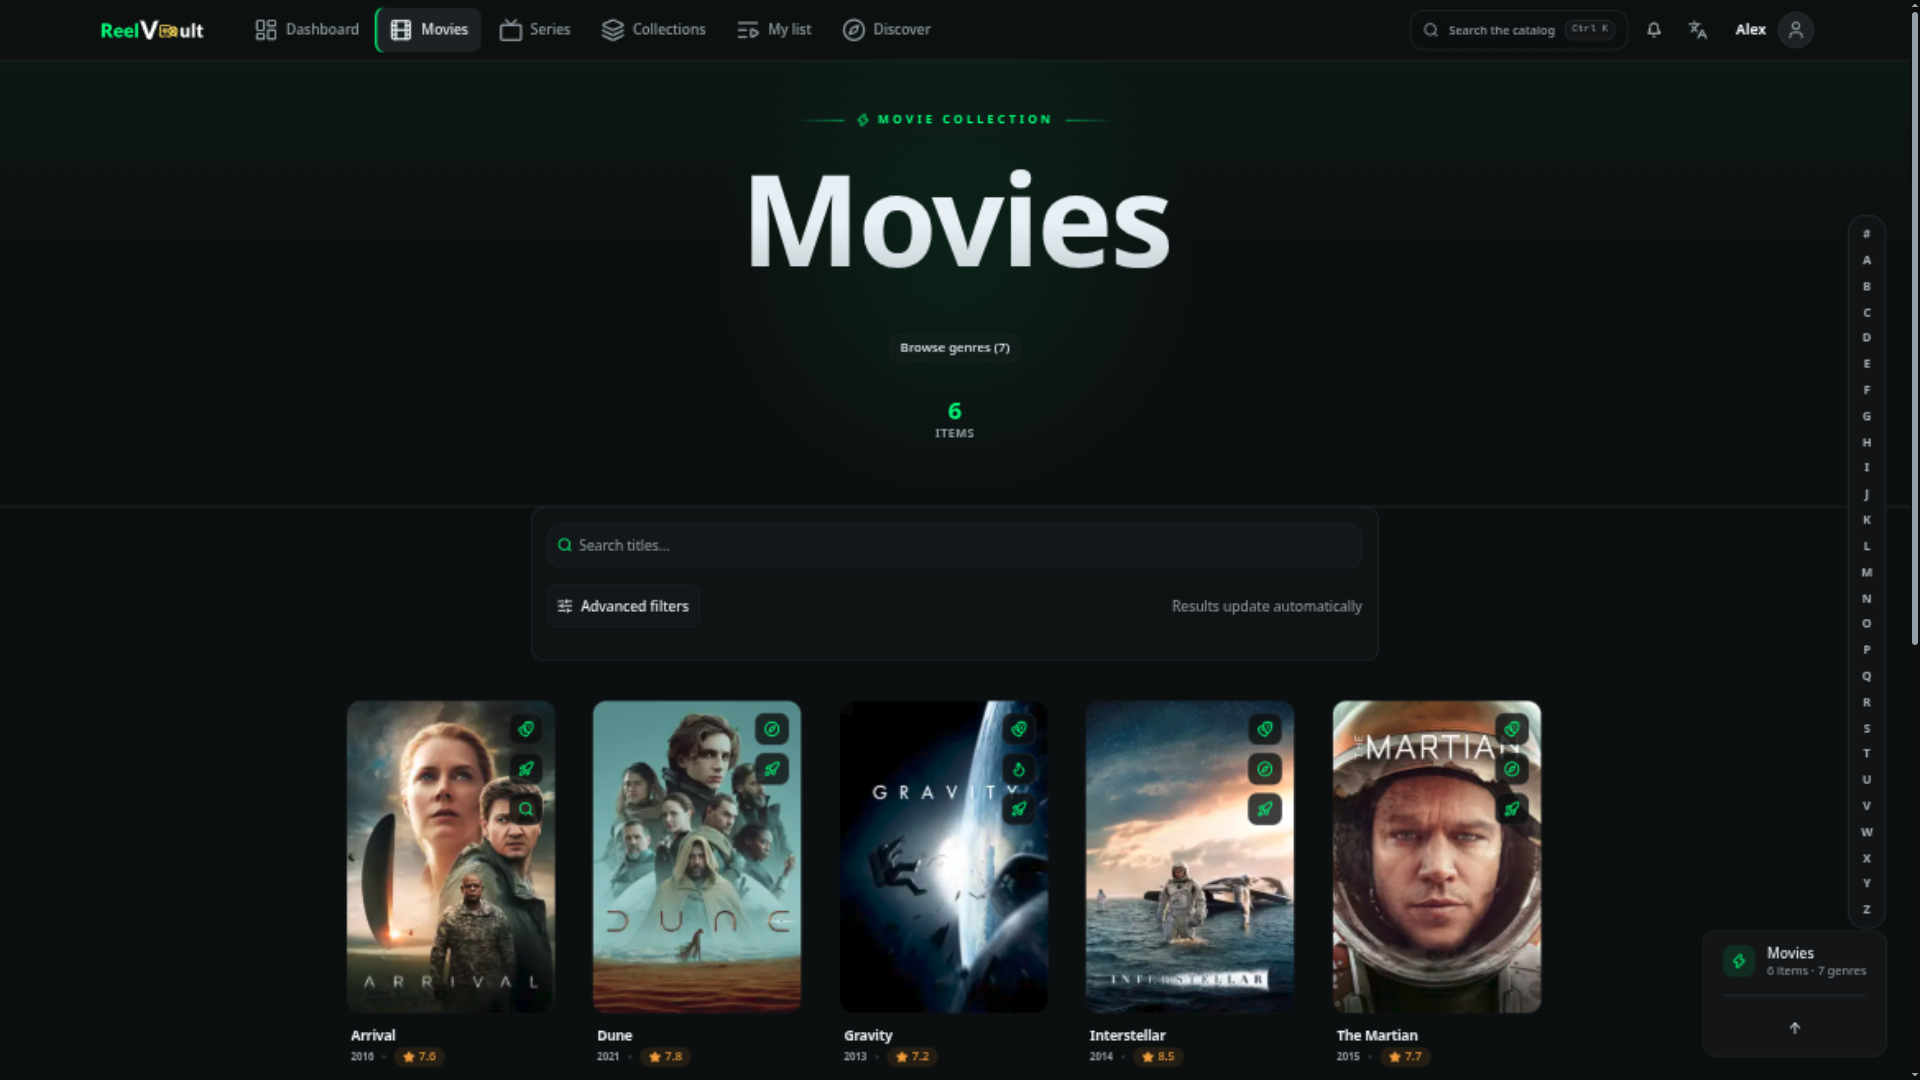This screenshot has width=1920, height=1080.
Task: Jump to letter D in alphabet index
Action: click(x=1867, y=338)
